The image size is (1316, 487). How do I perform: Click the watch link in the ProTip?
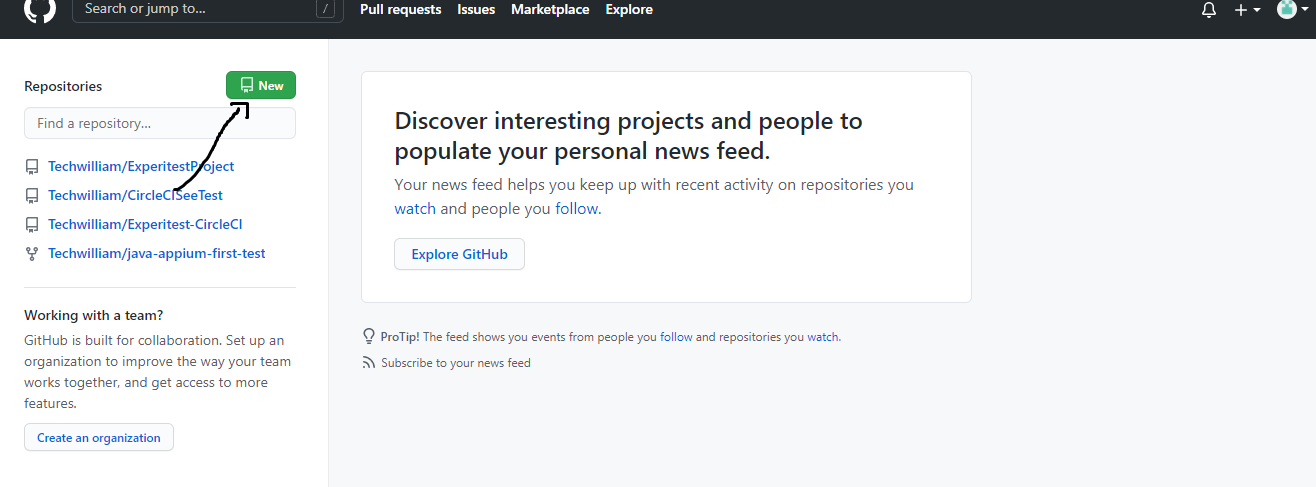tap(823, 337)
